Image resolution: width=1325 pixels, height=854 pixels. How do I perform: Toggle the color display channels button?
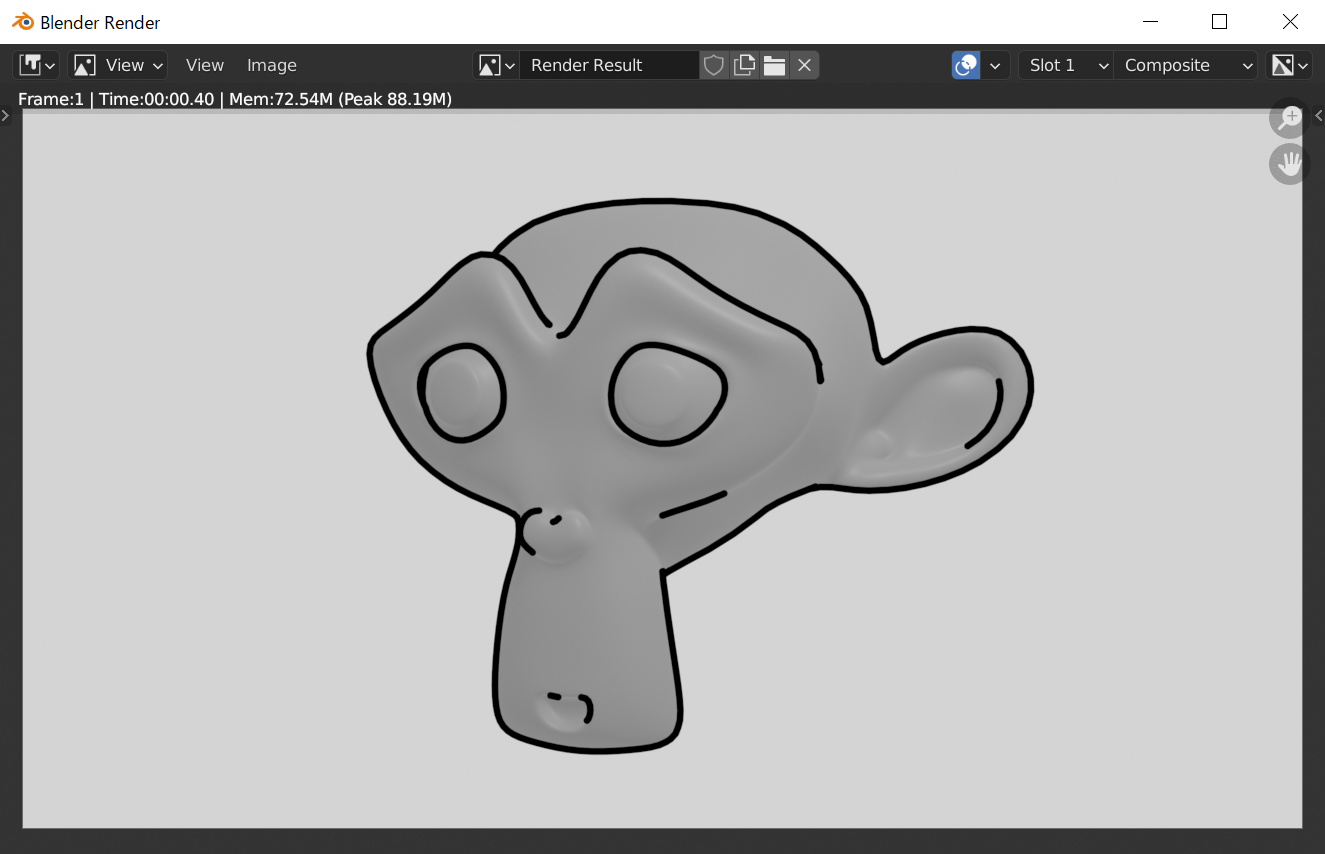tap(964, 64)
